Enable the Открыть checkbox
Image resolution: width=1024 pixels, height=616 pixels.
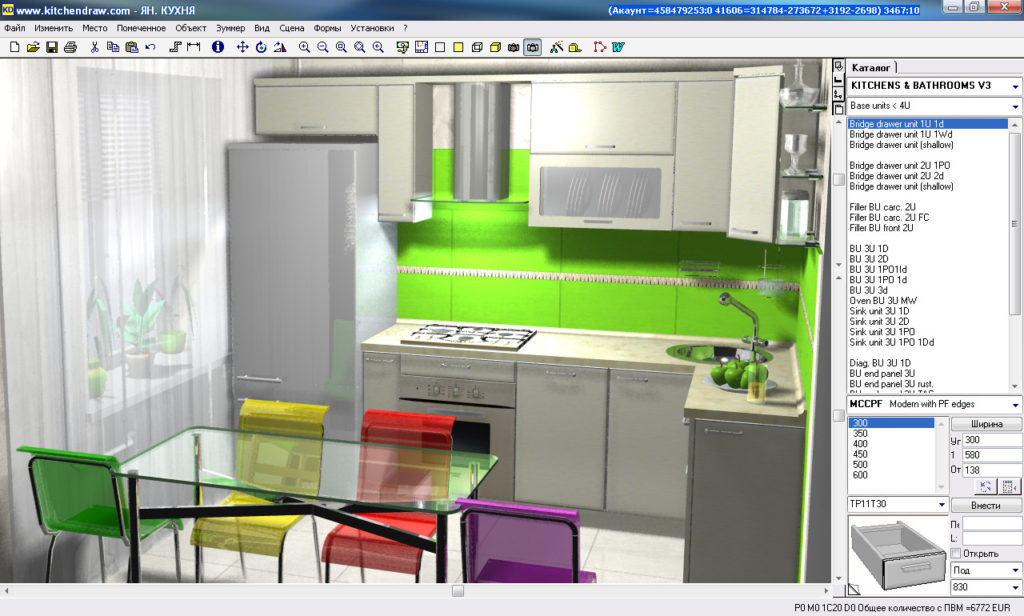click(x=956, y=553)
